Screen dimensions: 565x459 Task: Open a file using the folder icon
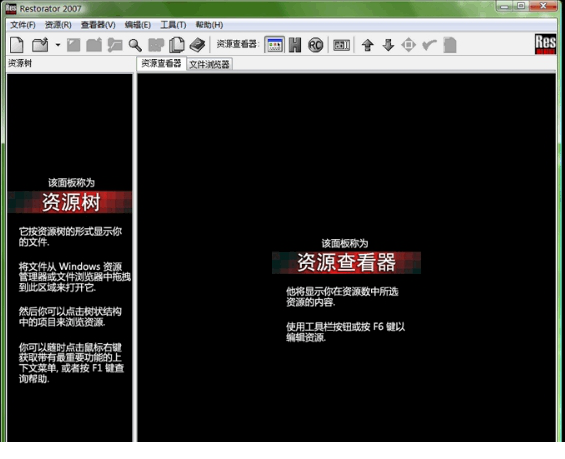pos(40,45)
